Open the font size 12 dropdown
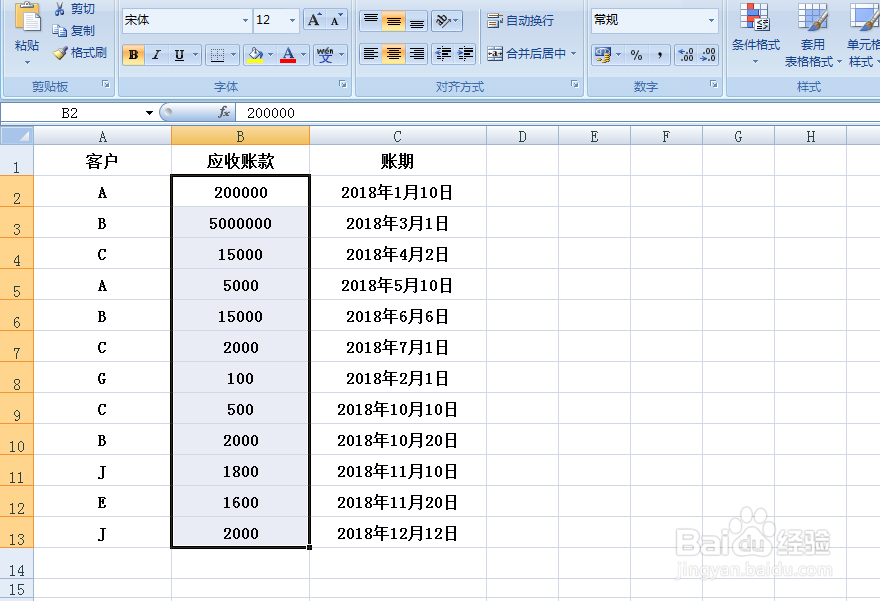 tap(292, 20)
